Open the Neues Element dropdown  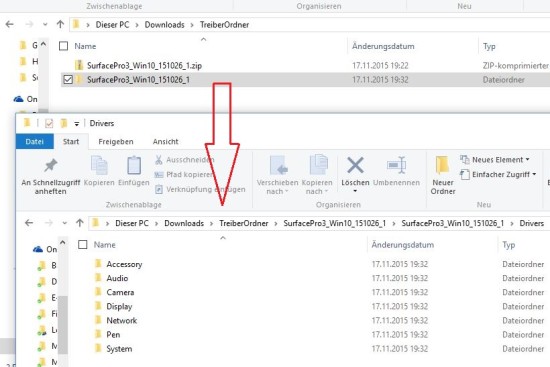point(495,160)
